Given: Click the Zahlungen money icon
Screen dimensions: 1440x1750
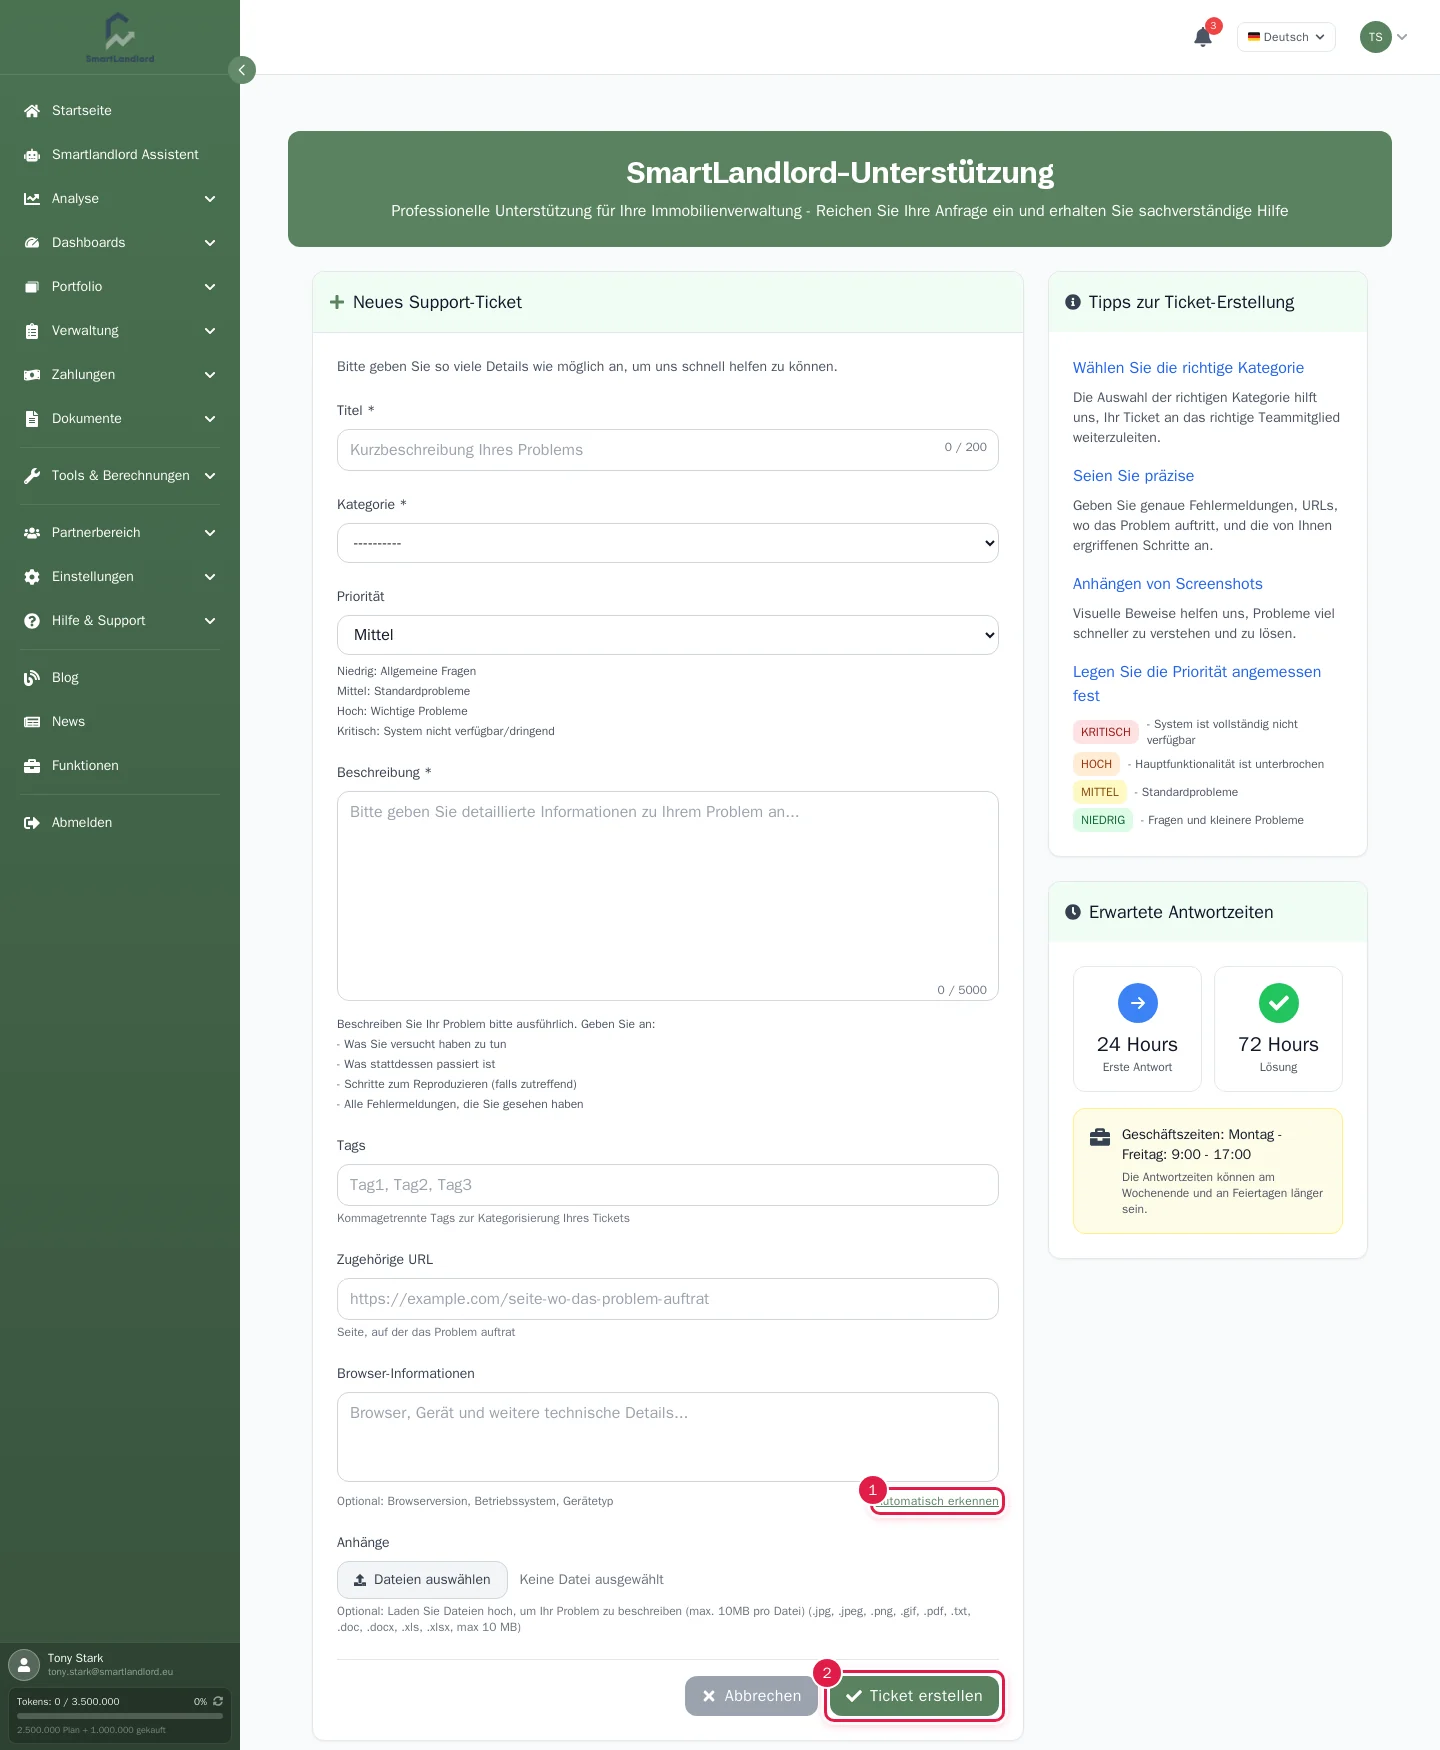Looking at the screenshot, I should point(32,375).
